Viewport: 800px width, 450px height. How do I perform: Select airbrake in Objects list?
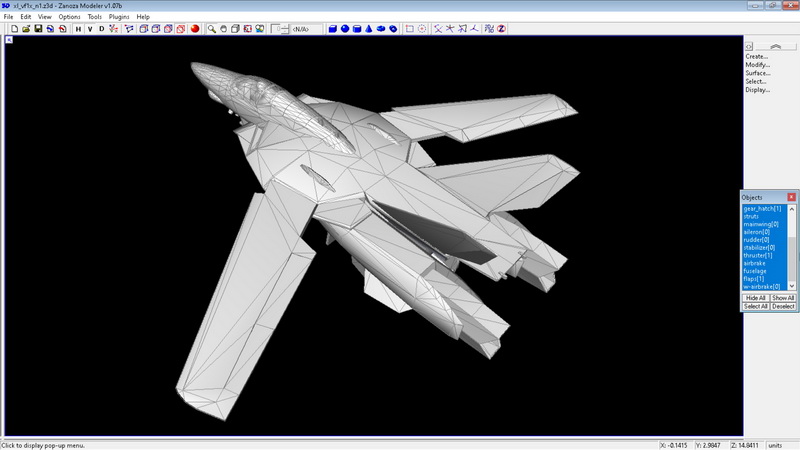(x=765, y=263)
